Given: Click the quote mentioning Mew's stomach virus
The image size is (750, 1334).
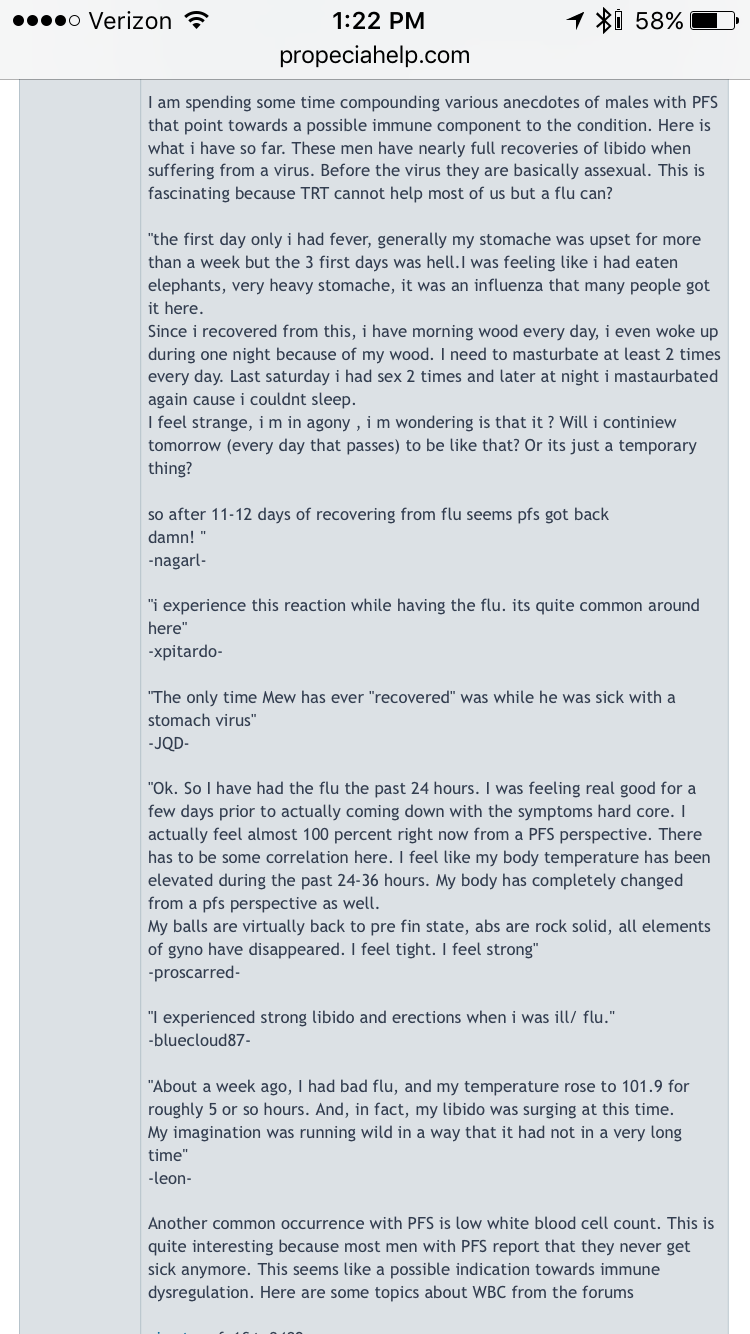Looking at the screenshot, I should tap(412, 709).
